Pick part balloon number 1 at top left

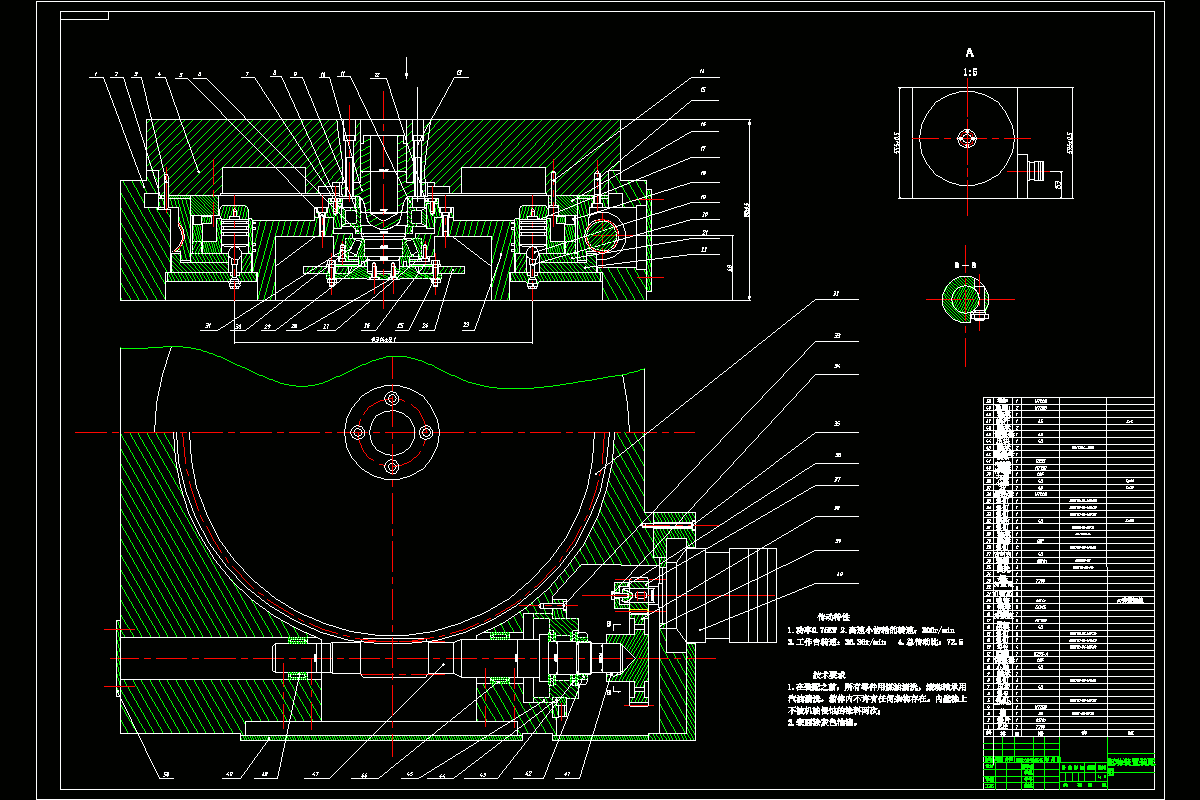(x=95, y=74)
